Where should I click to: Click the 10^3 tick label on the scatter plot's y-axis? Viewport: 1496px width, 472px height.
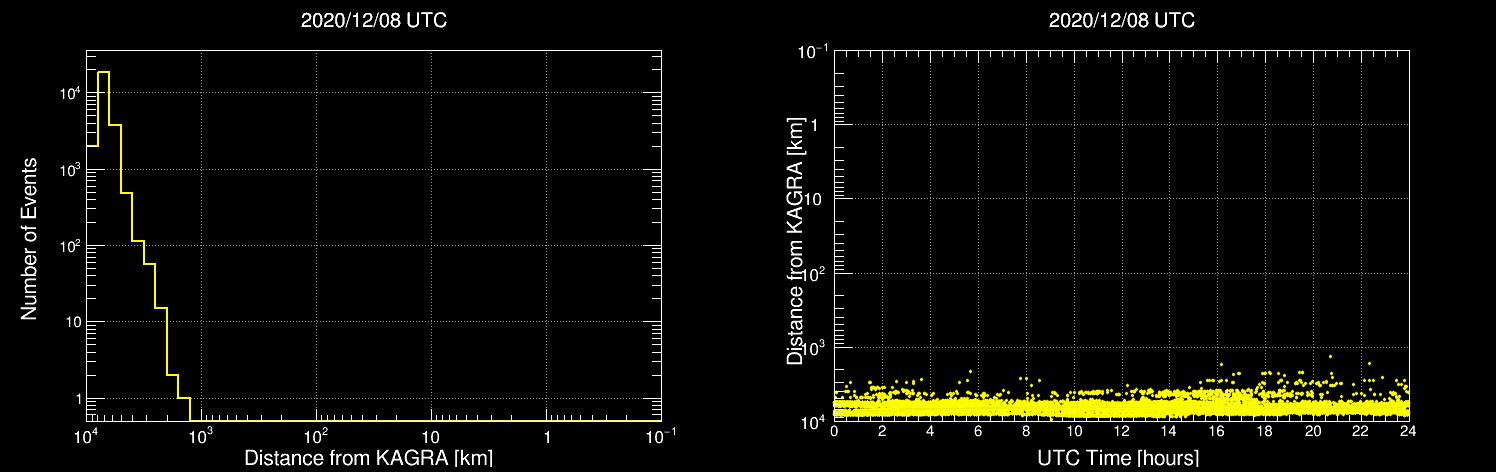814,346
